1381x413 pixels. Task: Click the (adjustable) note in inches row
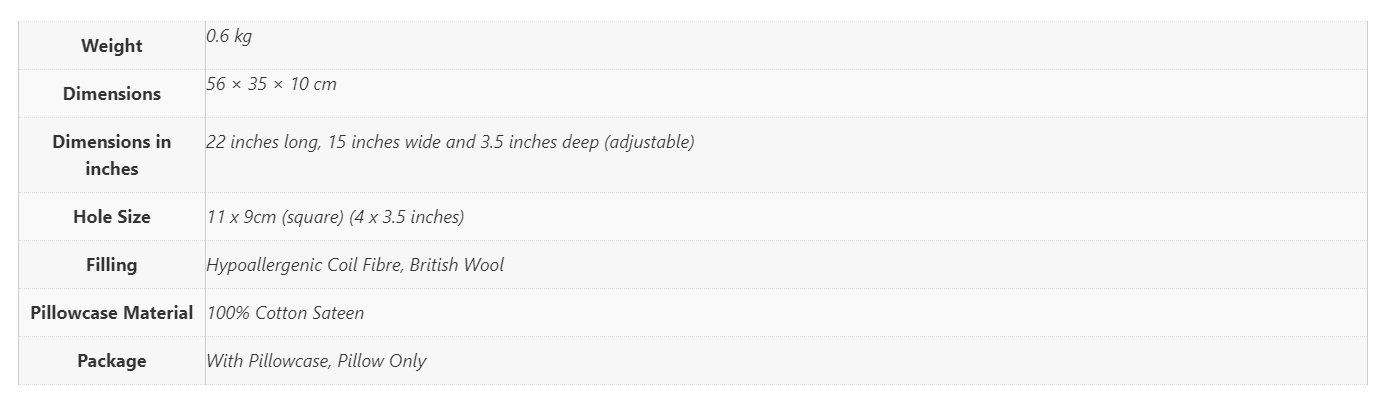click(649, 142)
